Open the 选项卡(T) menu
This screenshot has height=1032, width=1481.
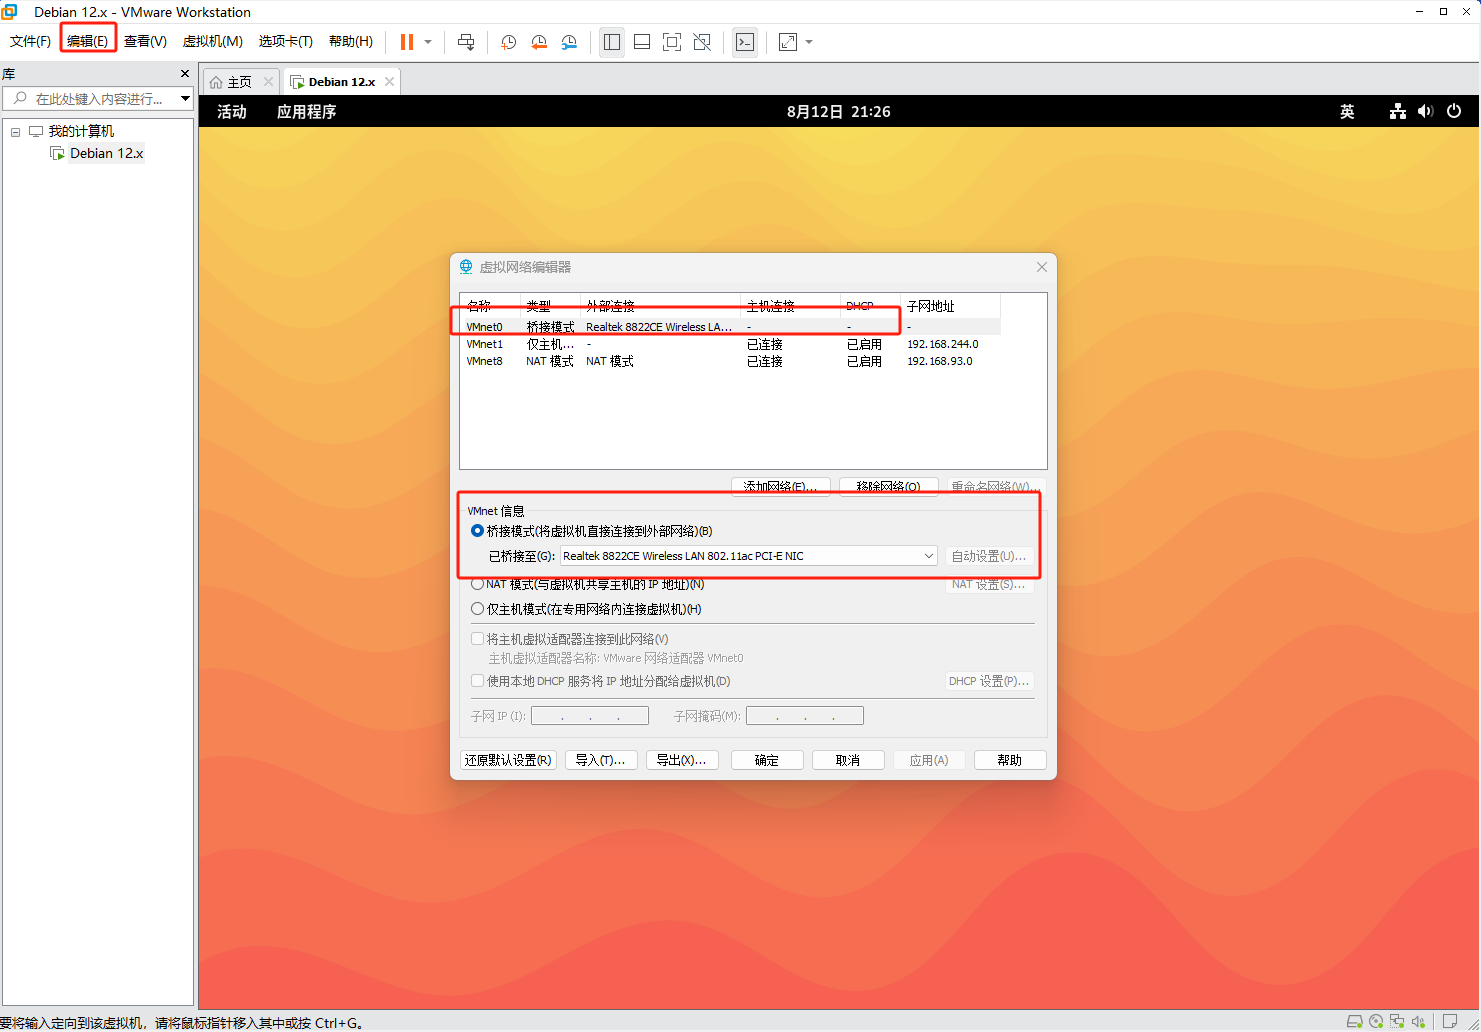285,41
